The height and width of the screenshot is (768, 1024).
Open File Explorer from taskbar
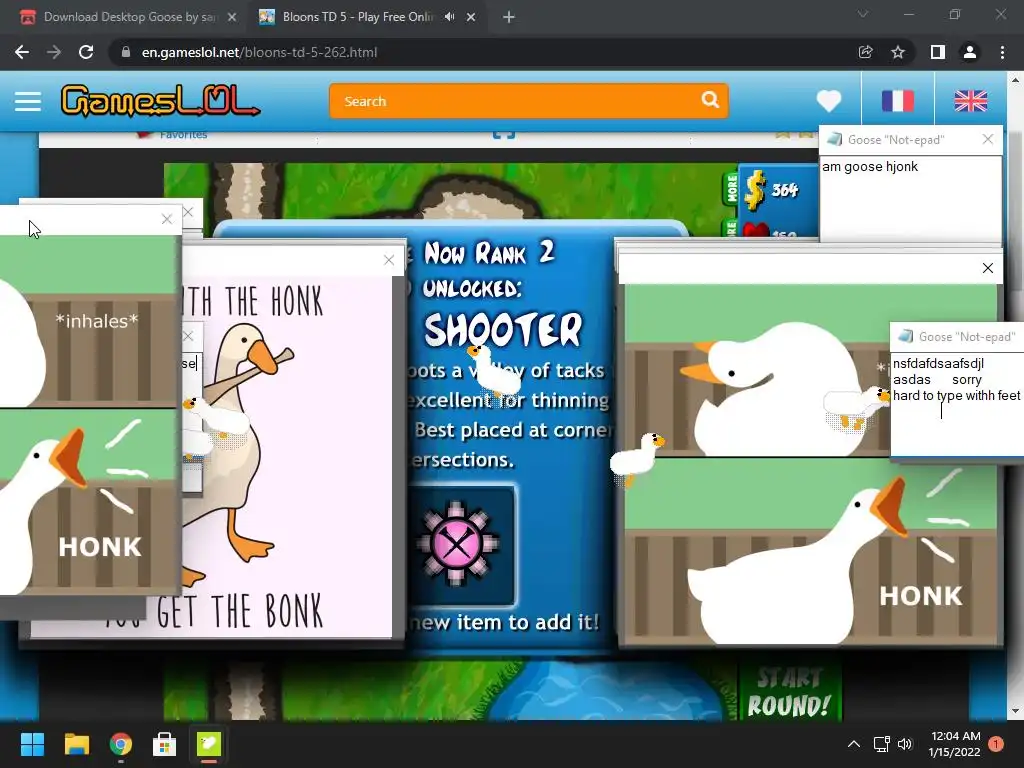point(76,744)
